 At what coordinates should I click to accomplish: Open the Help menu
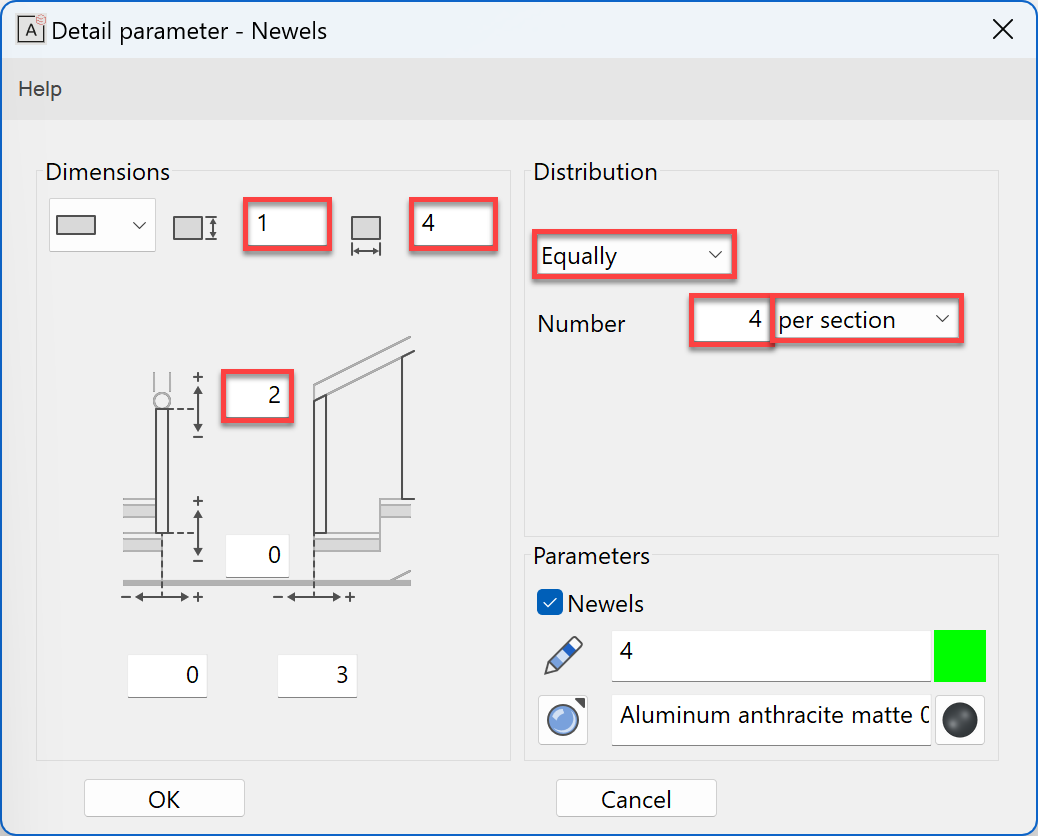(x=39, y=88)
